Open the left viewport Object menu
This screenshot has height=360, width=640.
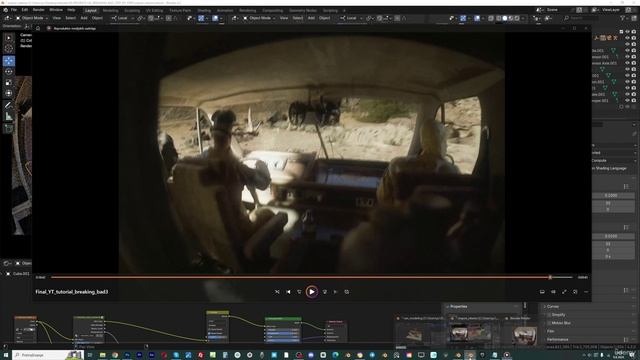pyautogui.click(x=97, y=18)
